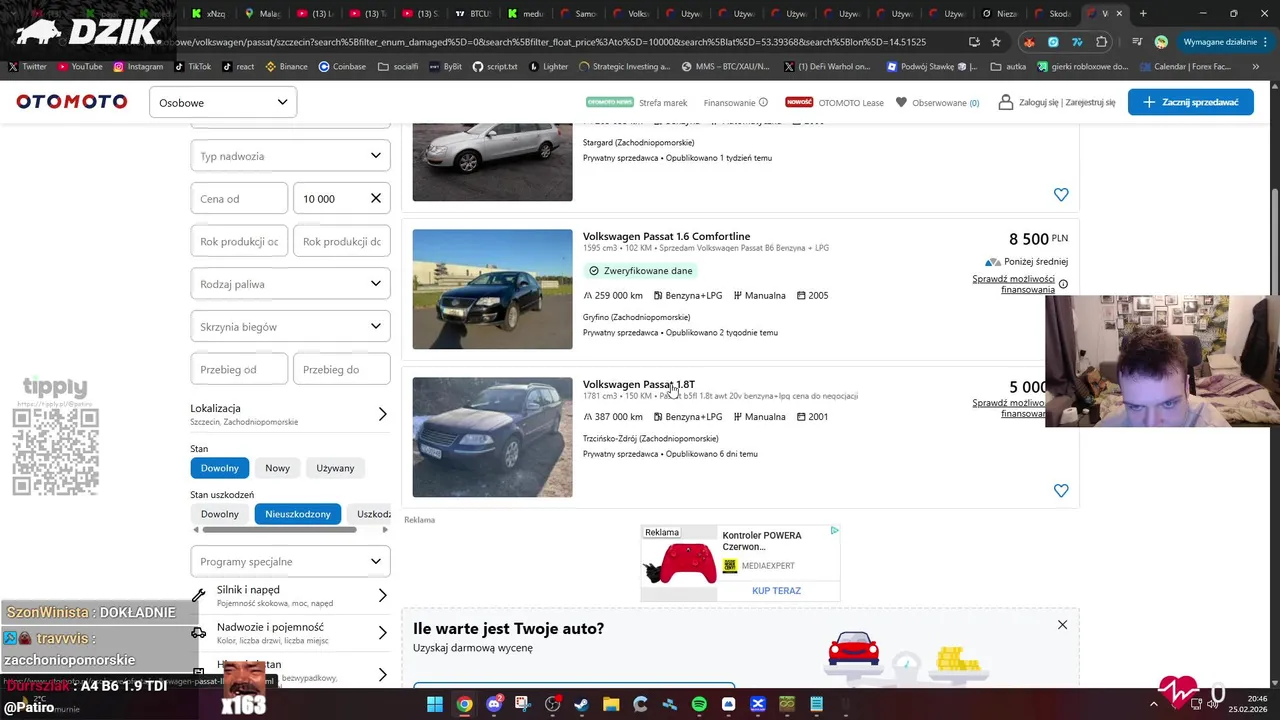
Task: Expand Nadwozie i pojemność section
Action: pyautogui.click(x=290, y=633)
